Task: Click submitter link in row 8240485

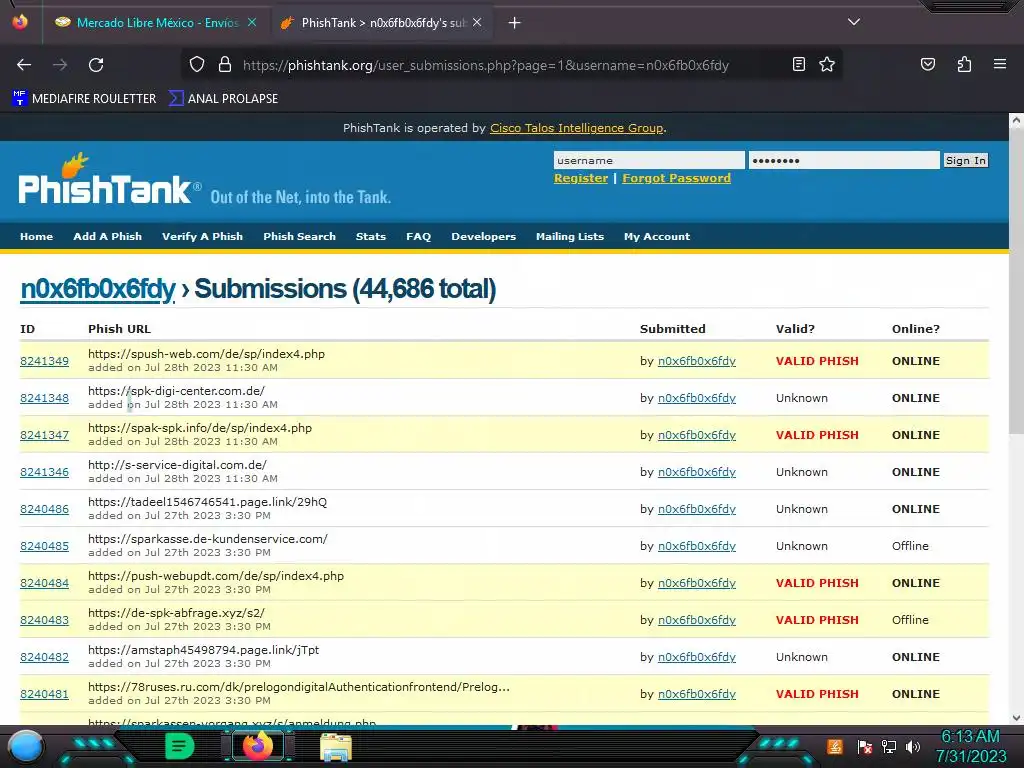Action: pos(697,546)
